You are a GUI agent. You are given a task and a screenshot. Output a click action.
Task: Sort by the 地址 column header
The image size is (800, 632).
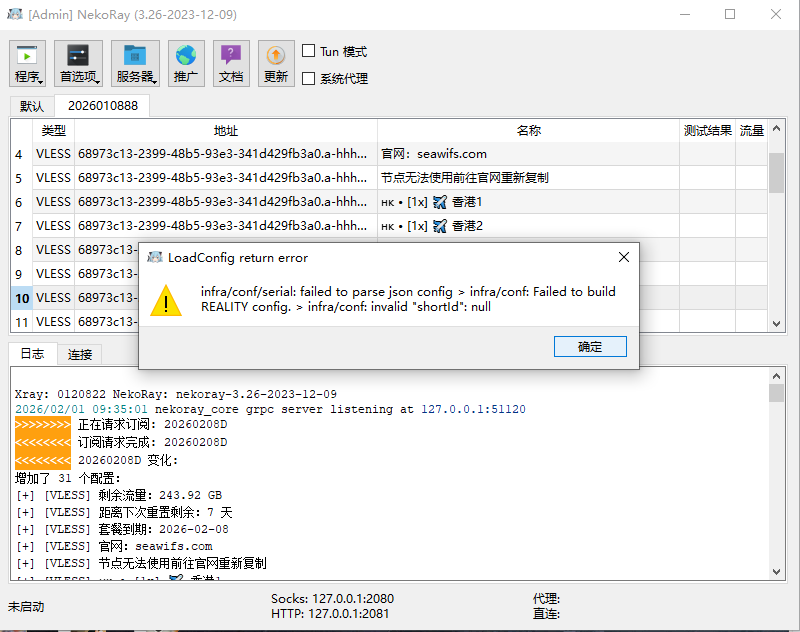(x=226, y=131)
